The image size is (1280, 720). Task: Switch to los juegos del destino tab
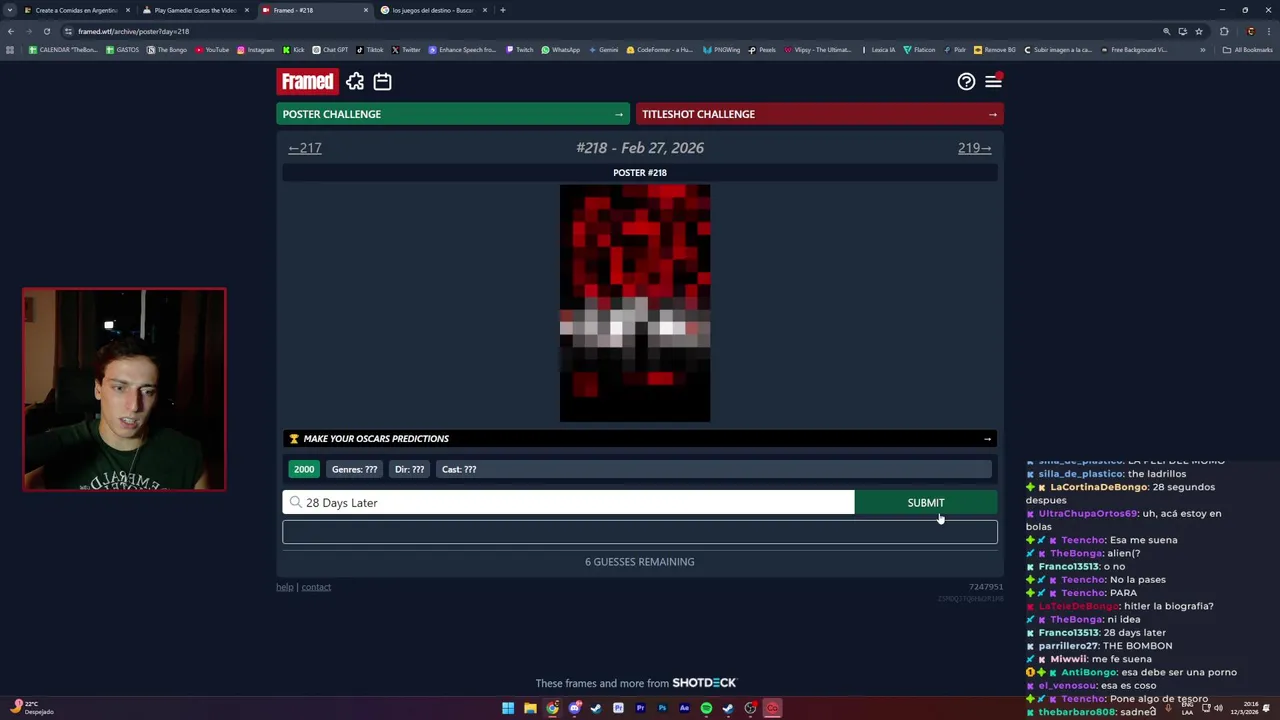[433, 10]
